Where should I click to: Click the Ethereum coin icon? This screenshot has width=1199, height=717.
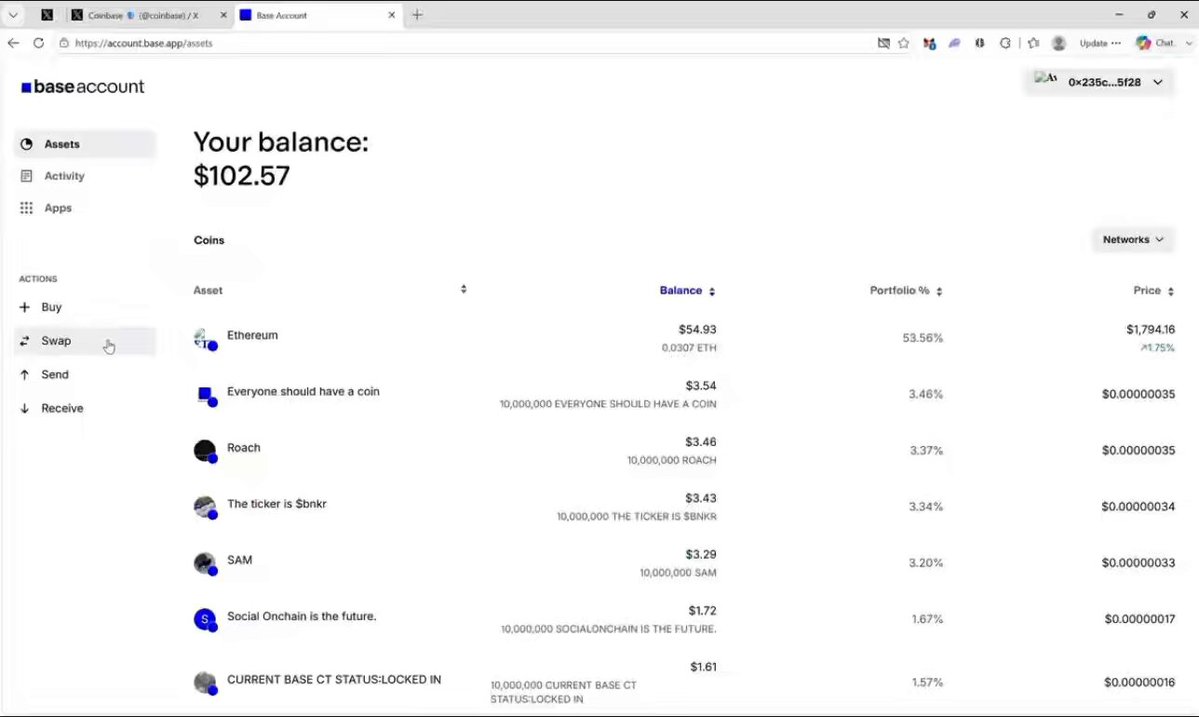(x=205, y=339)
